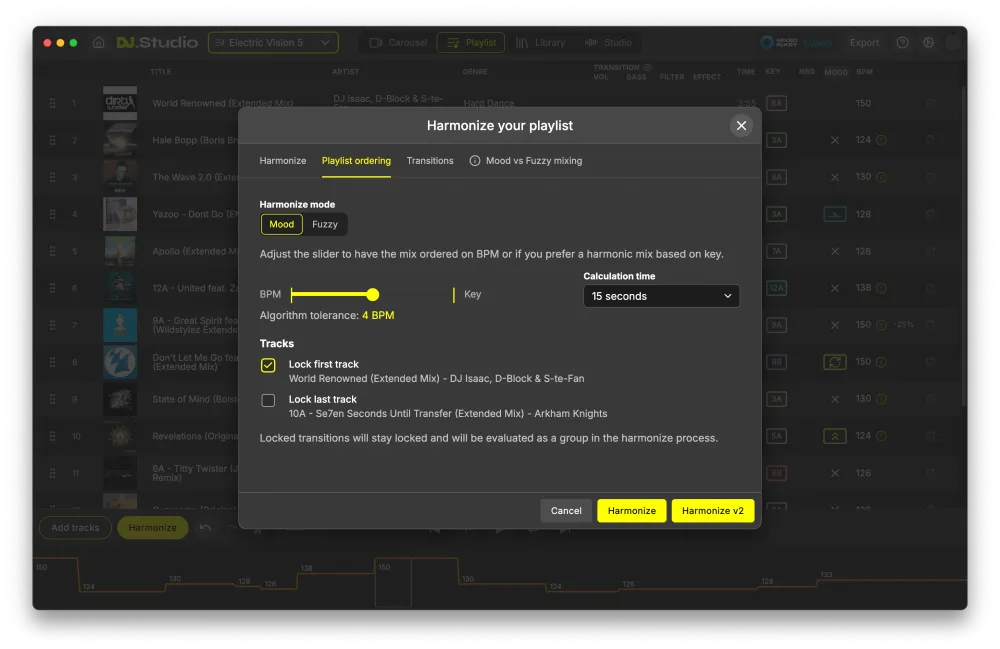The height and width of the screenshot is (649, 1000).
Task: Click the 12A key badge in row 6
Action: click(776, 288)
